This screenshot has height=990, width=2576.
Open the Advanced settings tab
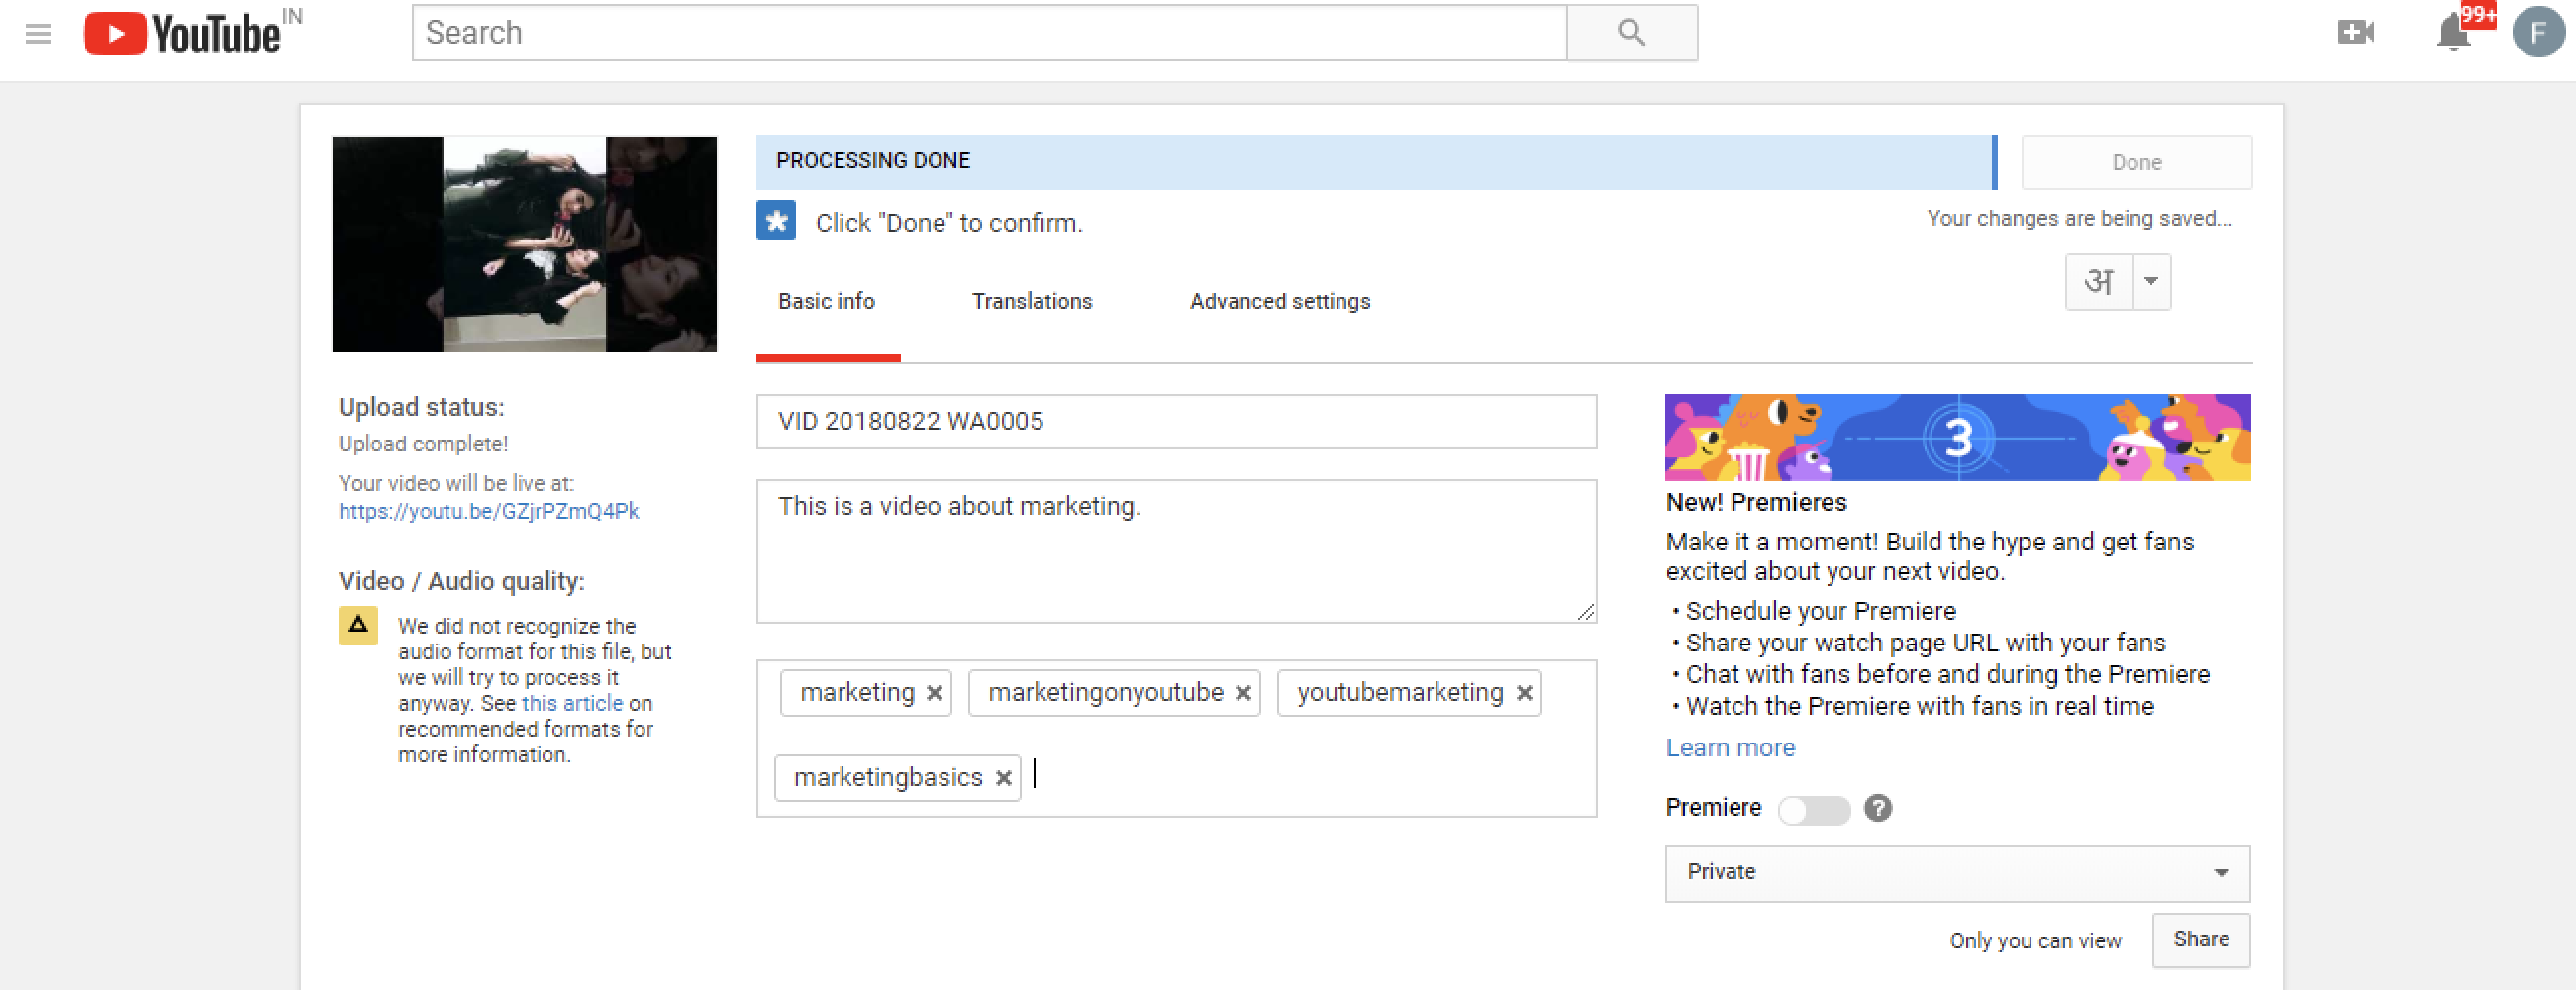(1280, 302)
